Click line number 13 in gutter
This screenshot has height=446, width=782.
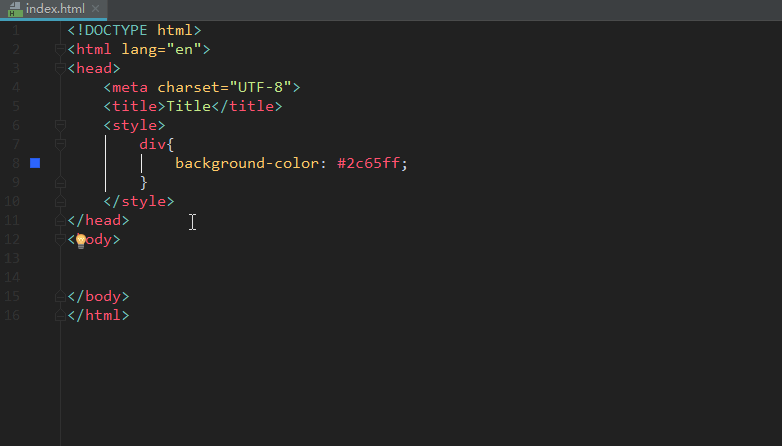(12, 258)
